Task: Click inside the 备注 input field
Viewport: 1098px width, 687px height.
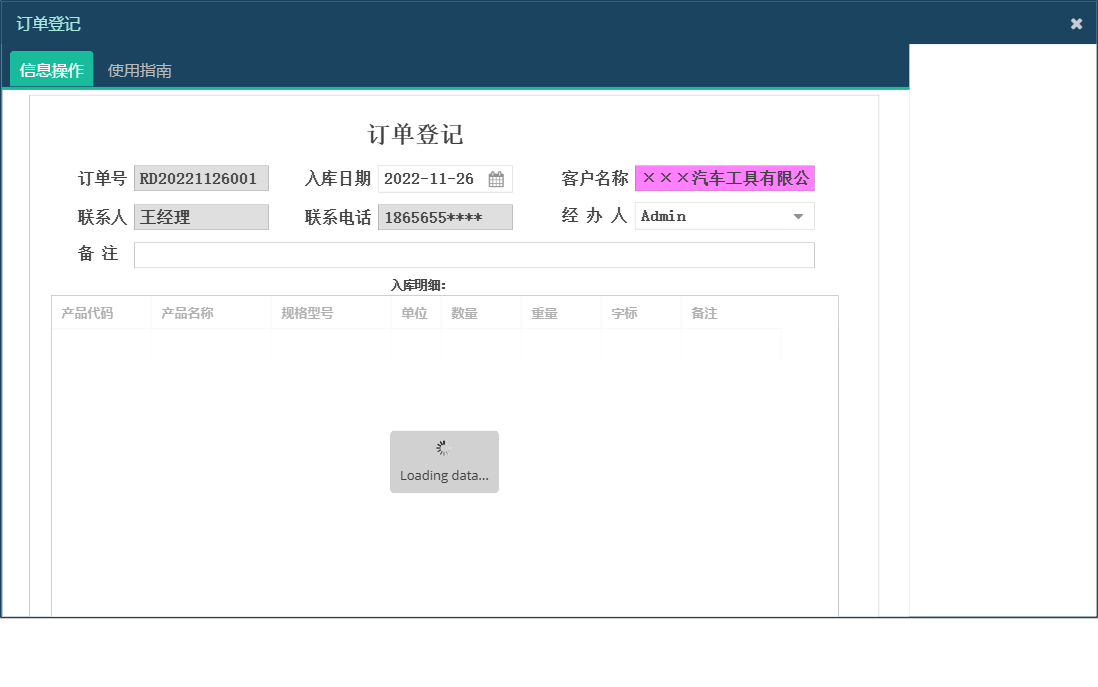Action: (474, 254)
